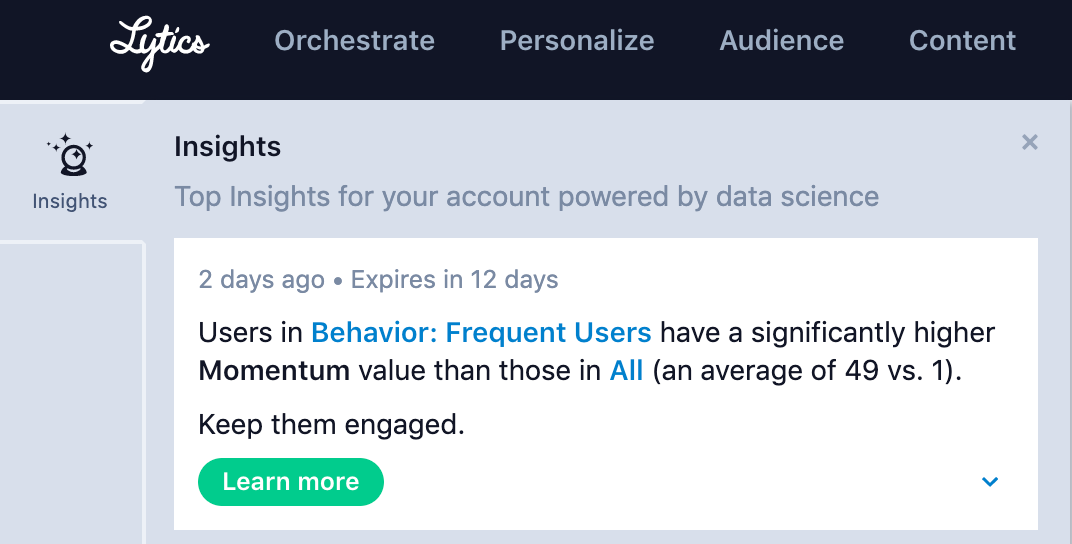Follow the Behavior: Frequent Users link
Viewport: 1072px width, 544px height.
tap(481, 332)
